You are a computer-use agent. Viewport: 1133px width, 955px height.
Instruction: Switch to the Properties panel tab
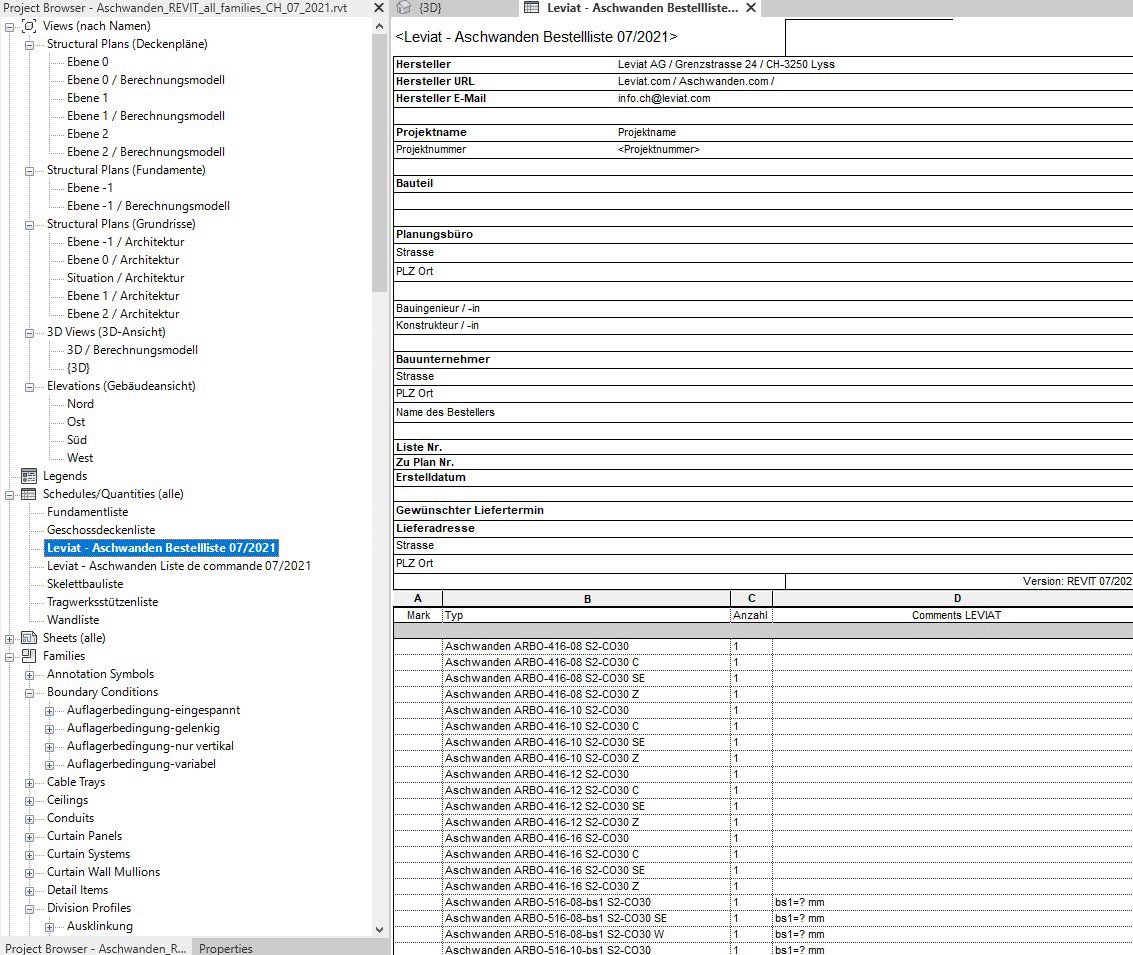click(x=225, y=948)
